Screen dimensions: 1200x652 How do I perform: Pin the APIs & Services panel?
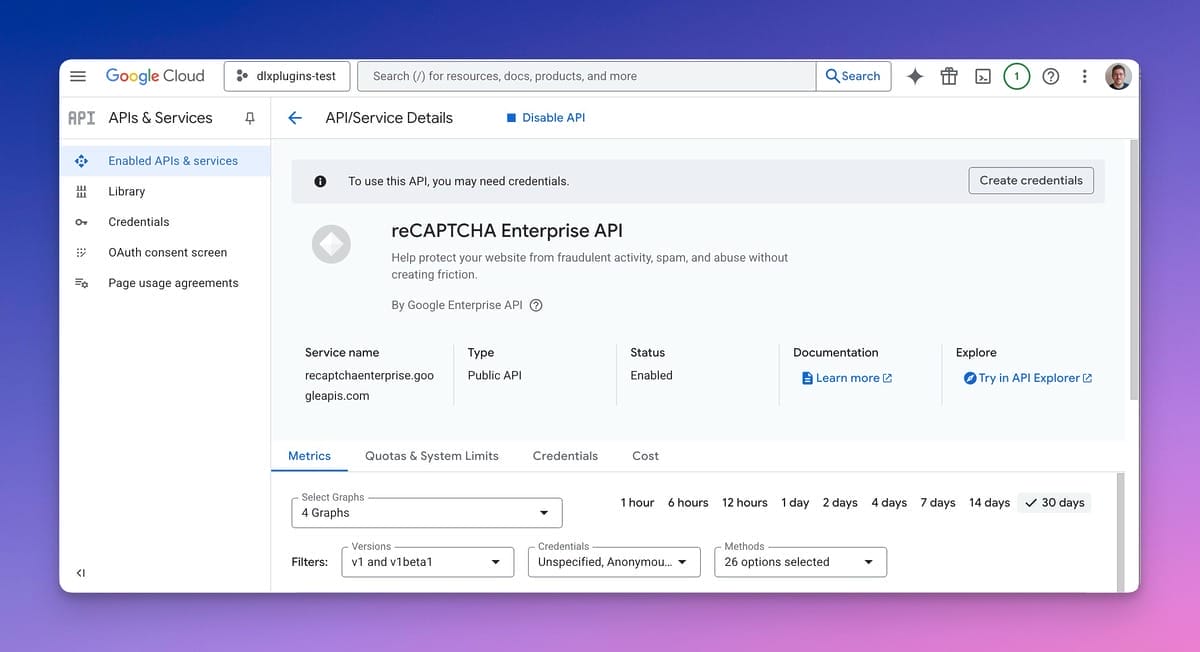[249, 117]
